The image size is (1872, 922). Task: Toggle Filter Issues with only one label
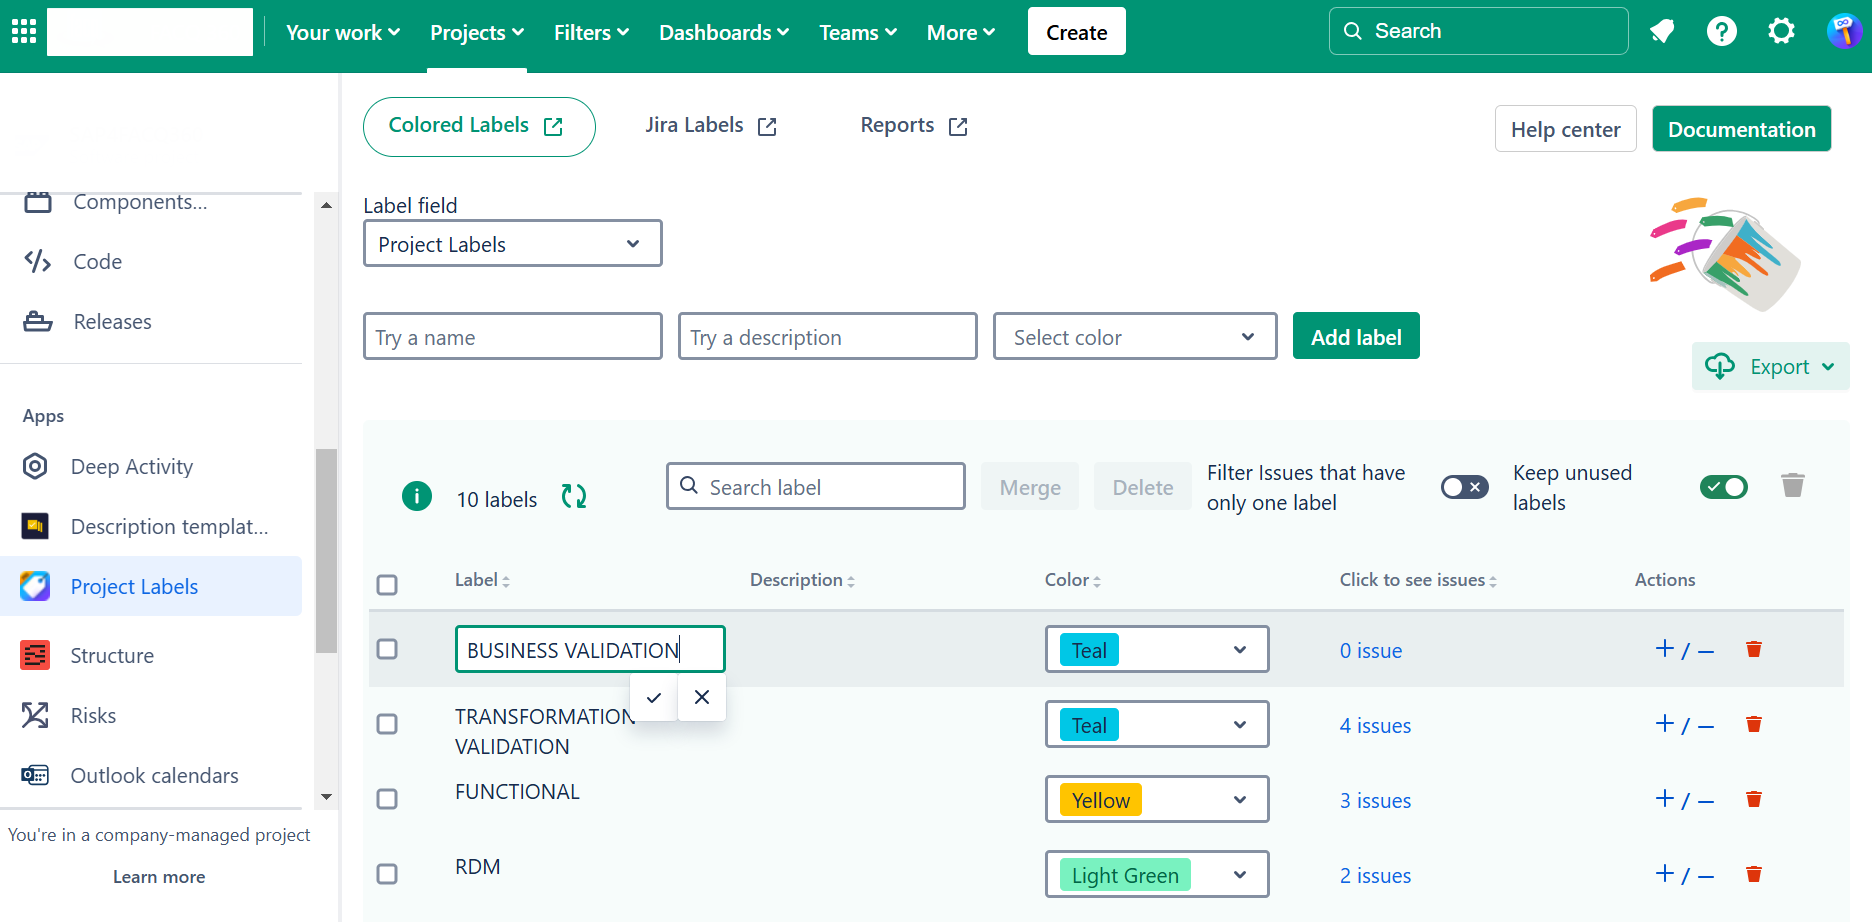pyautogui.click(x=1464, y=487)
